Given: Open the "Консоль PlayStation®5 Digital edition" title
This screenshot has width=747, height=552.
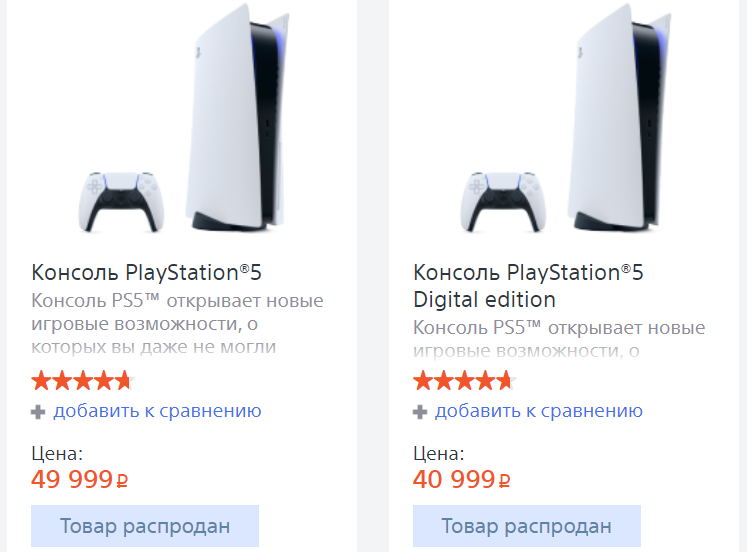Looking at the screenshot, I should (x=528, y=285).
